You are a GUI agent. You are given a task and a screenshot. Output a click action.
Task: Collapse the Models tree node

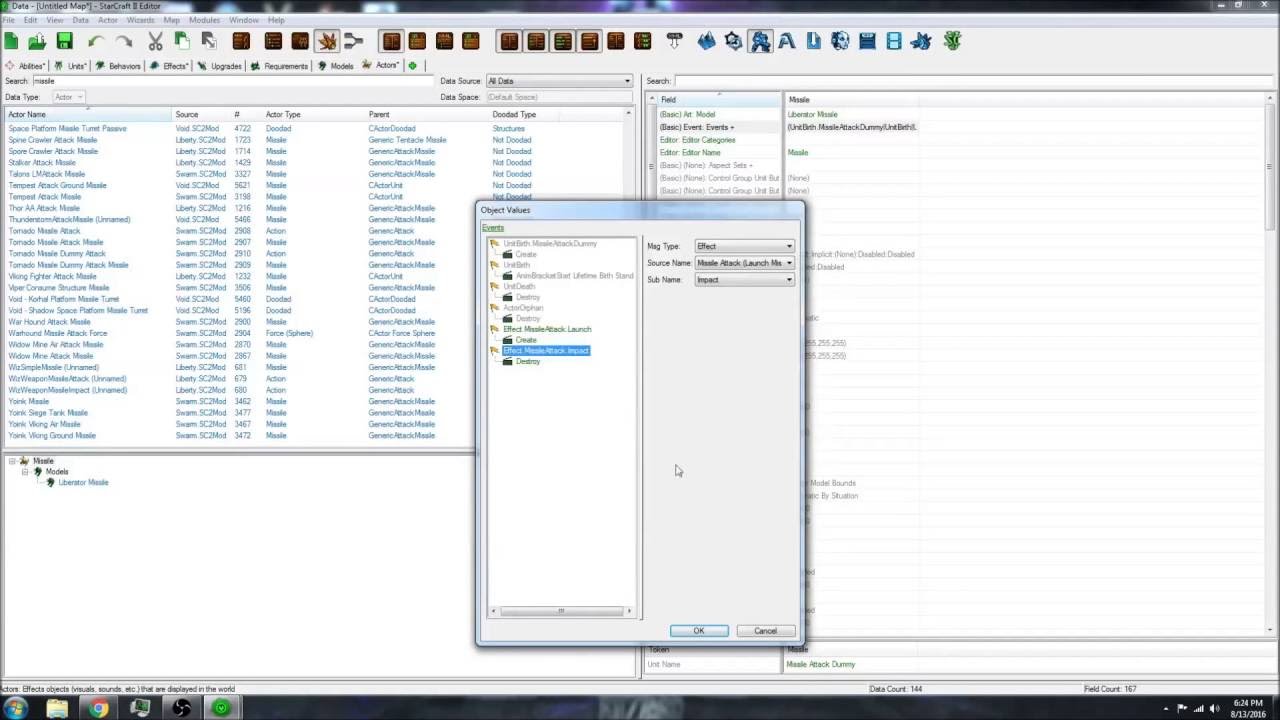click(x=25, y=472)
